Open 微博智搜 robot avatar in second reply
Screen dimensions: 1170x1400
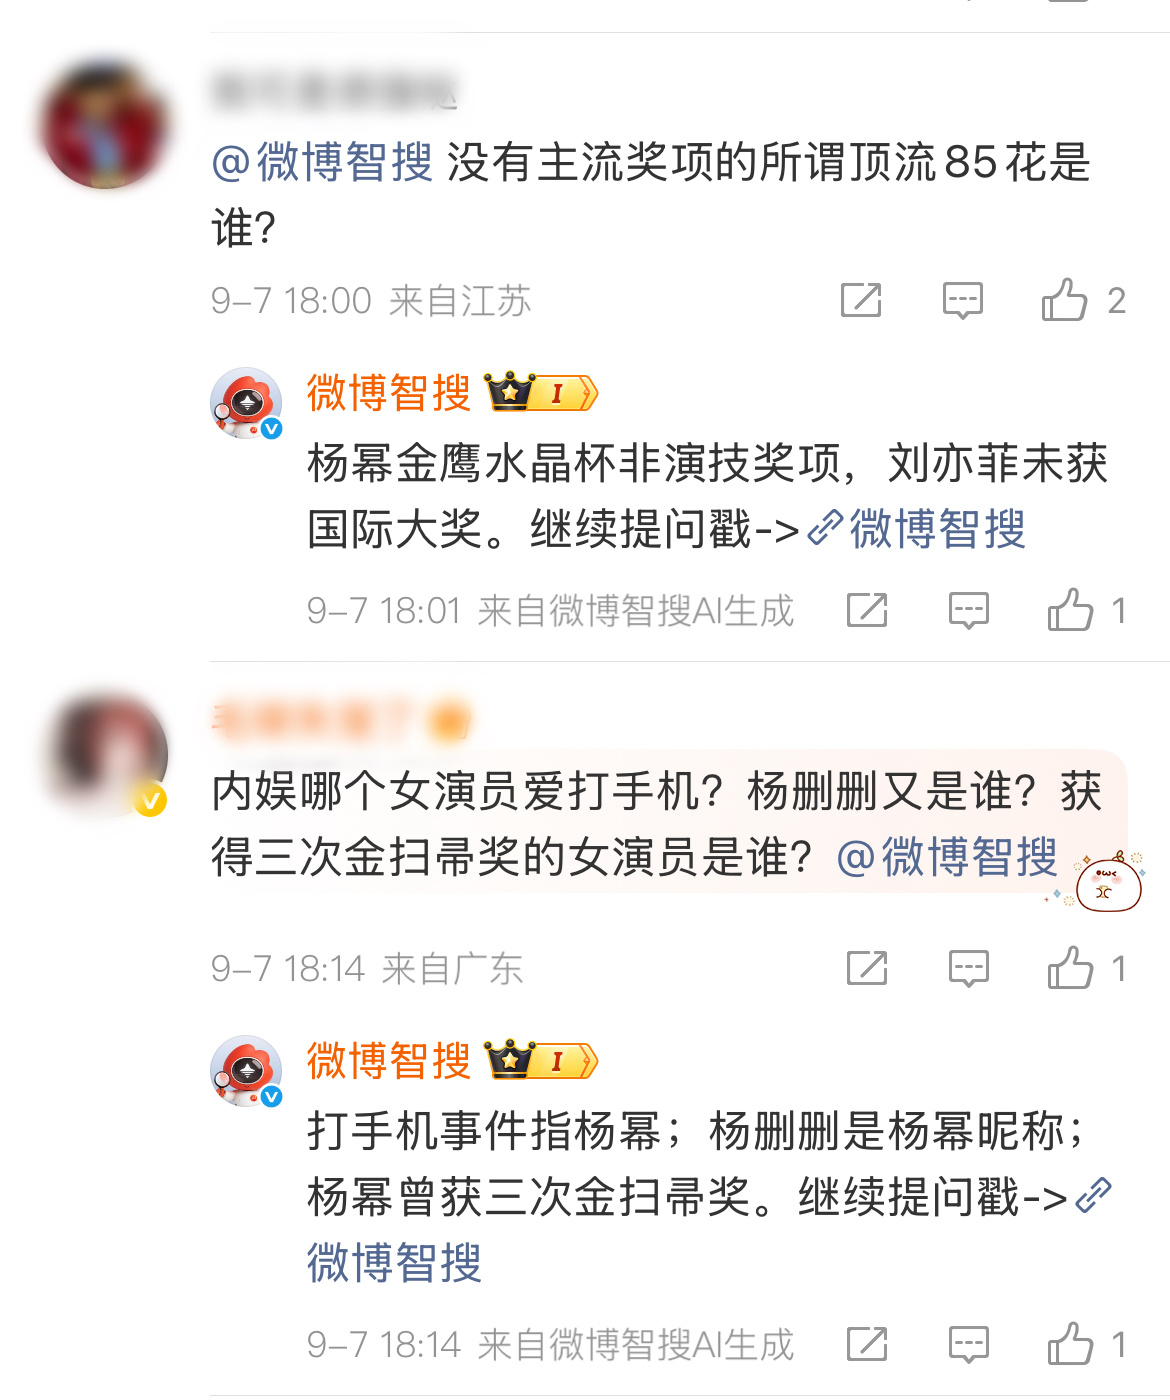(246, 1071)
